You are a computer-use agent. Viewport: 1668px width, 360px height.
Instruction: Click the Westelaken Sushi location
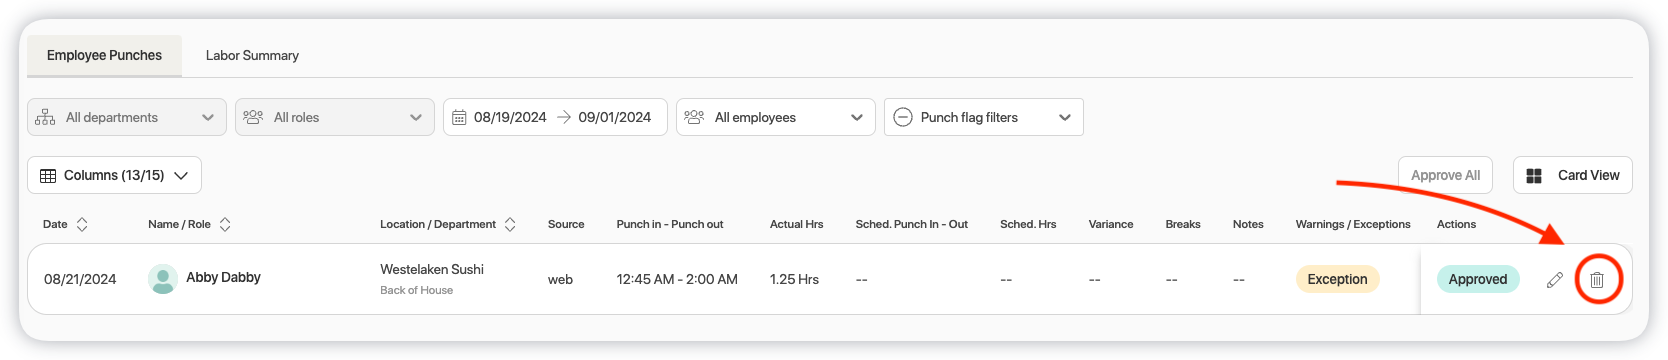pyautogui.click(x=432, y=269)
